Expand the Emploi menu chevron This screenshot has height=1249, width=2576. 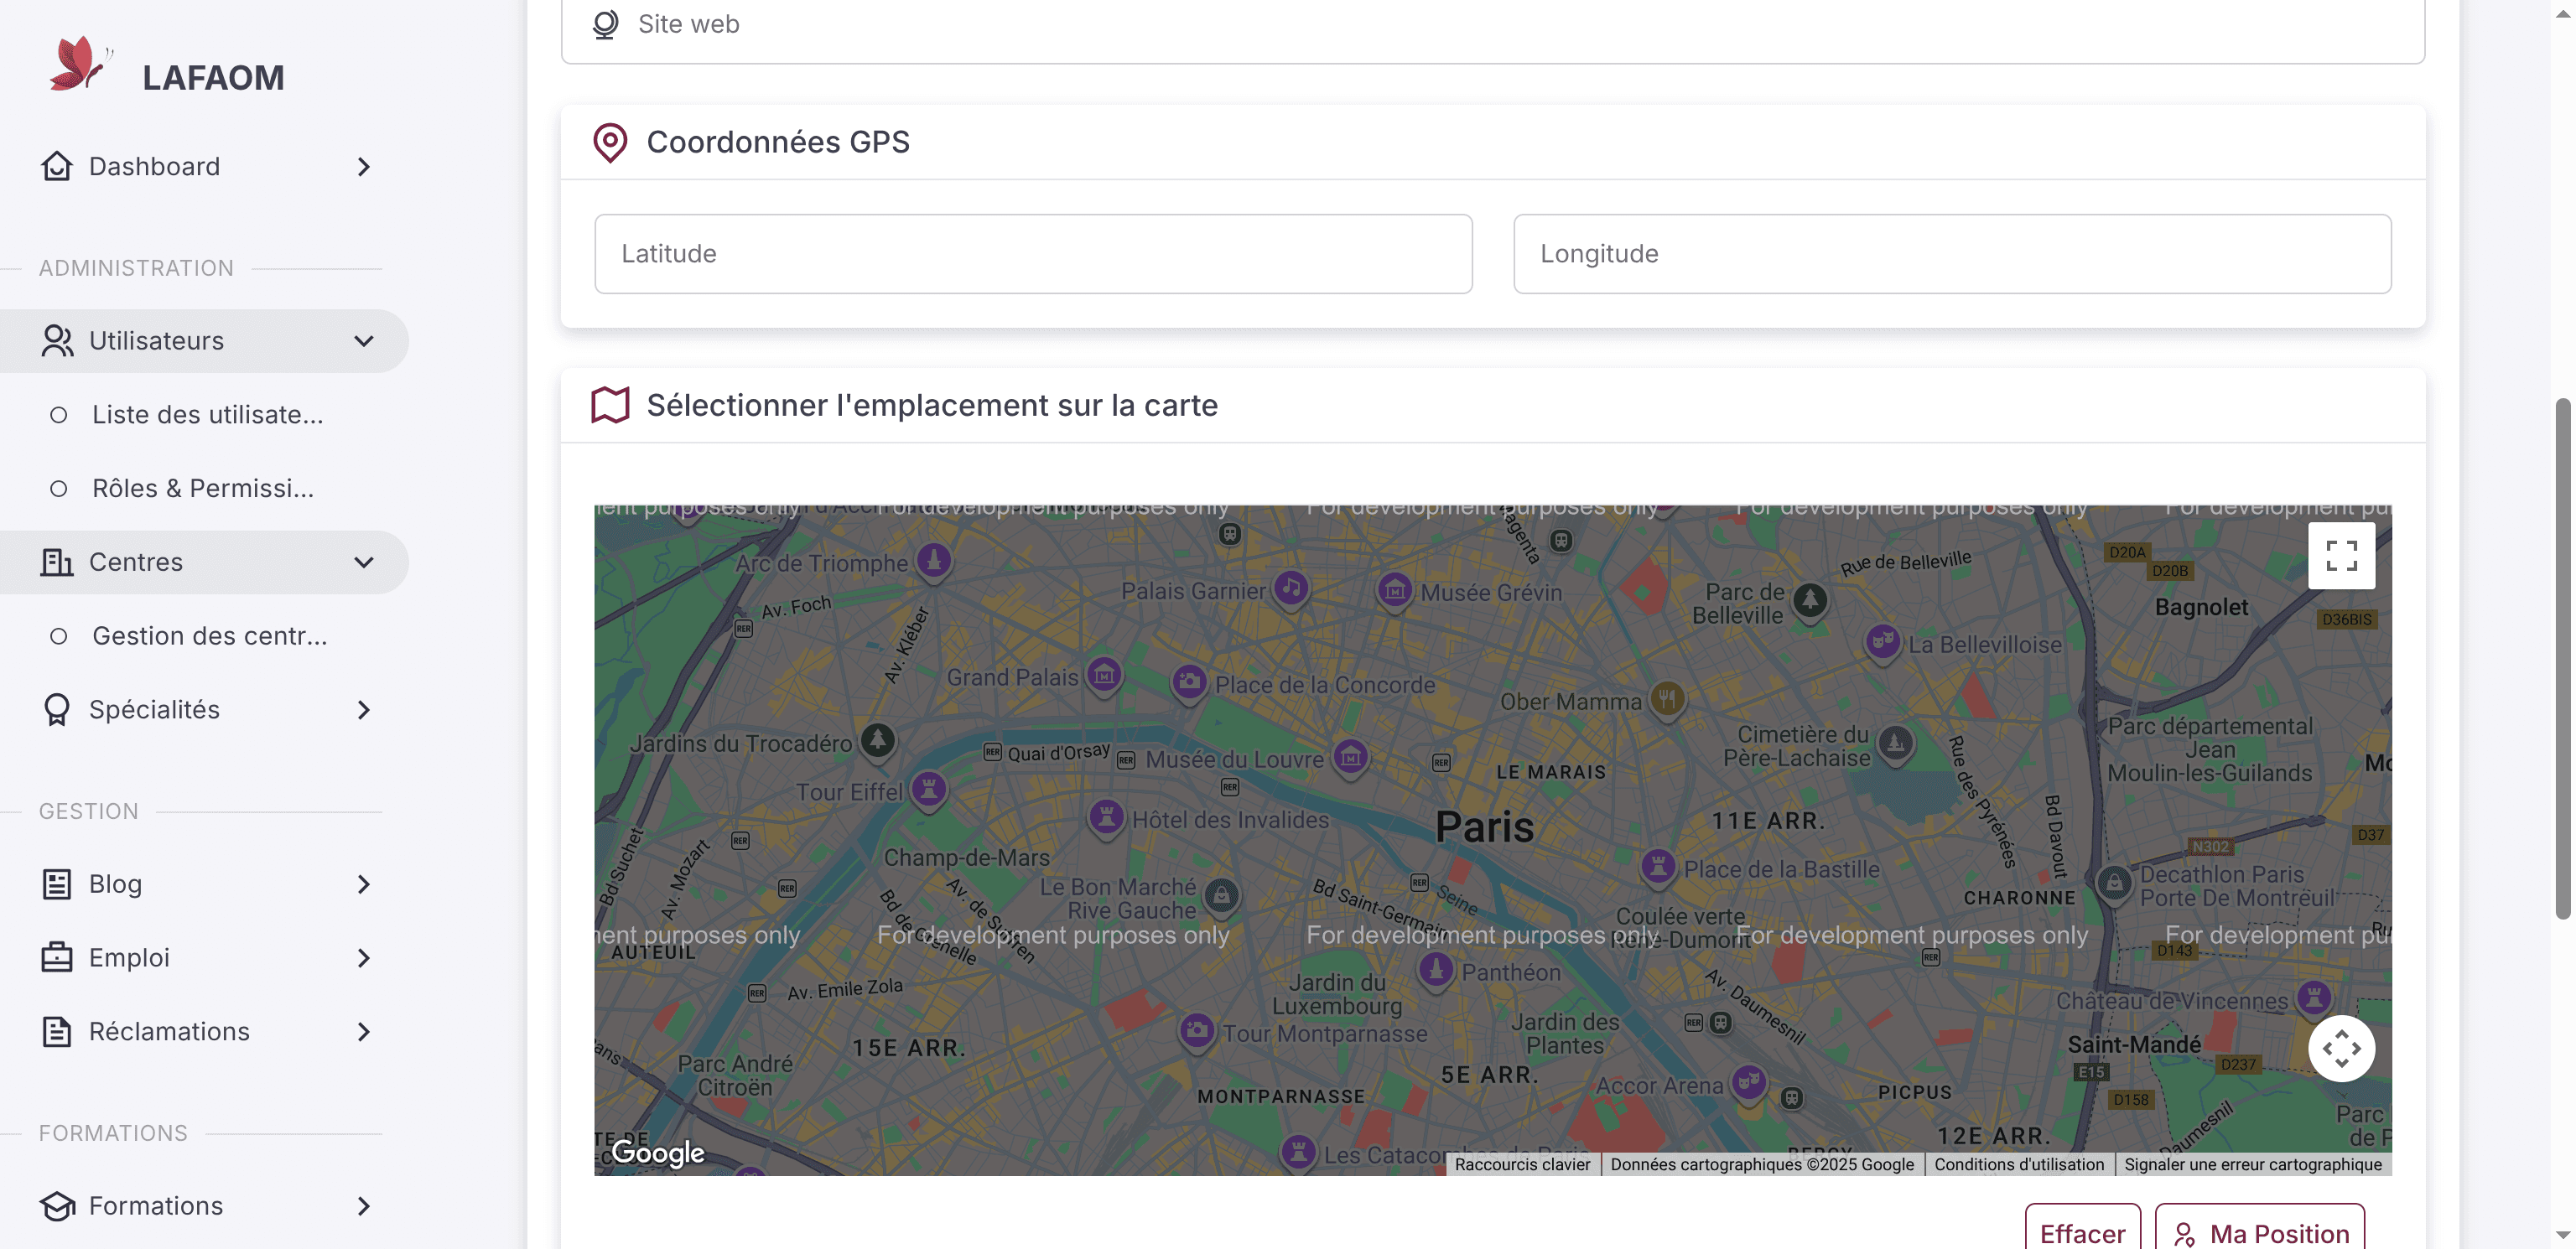tap(364, 958)
